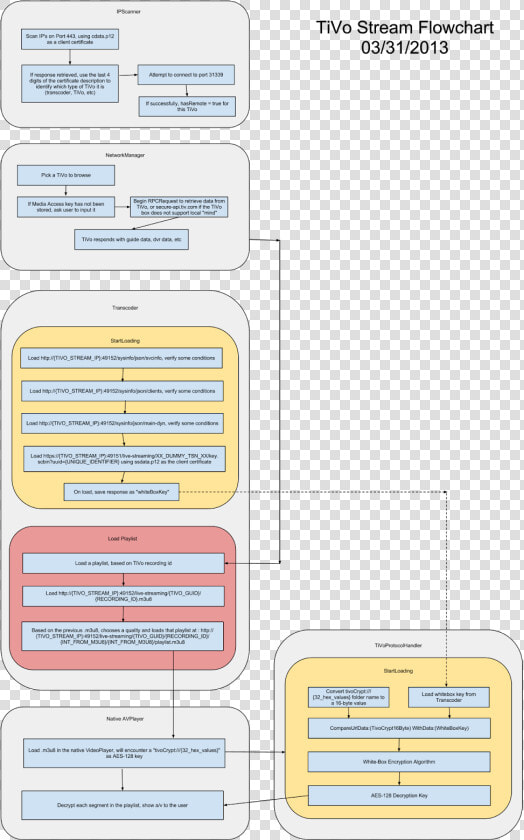Click the 'CompareUrlData:(TivoCrypt16Byte)' box
The width and height of the screenshot is (524, 840).
point(399,728)
